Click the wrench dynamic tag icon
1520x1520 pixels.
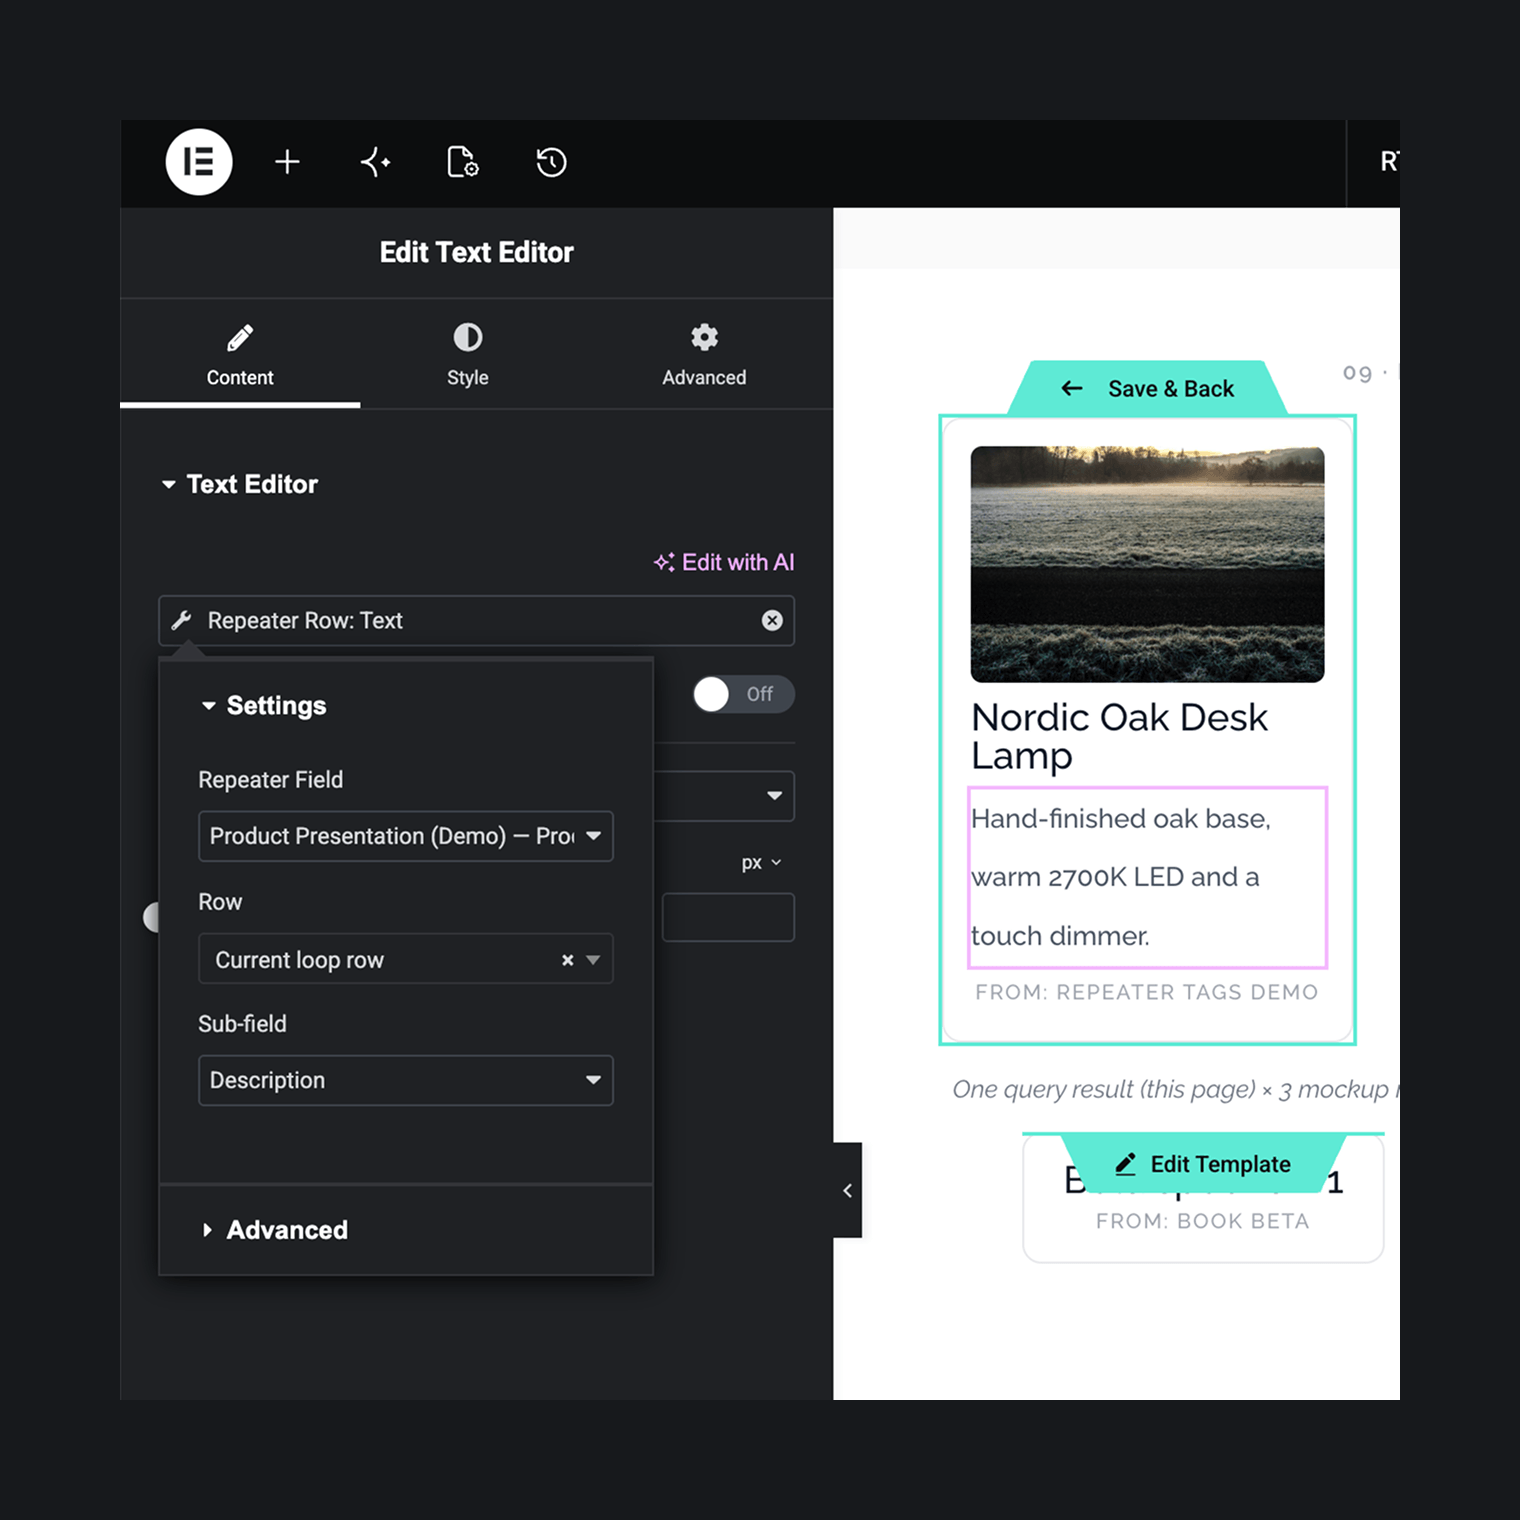[182, 620]
